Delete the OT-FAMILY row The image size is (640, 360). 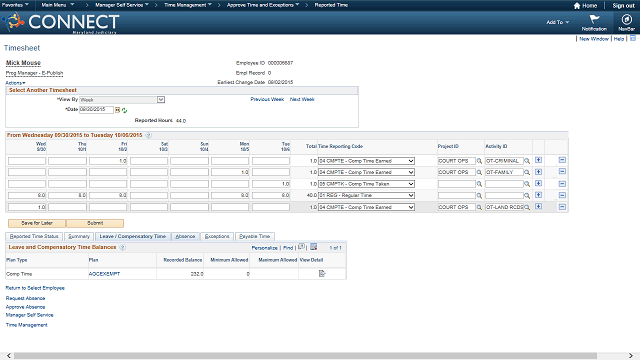coord(562,171)
